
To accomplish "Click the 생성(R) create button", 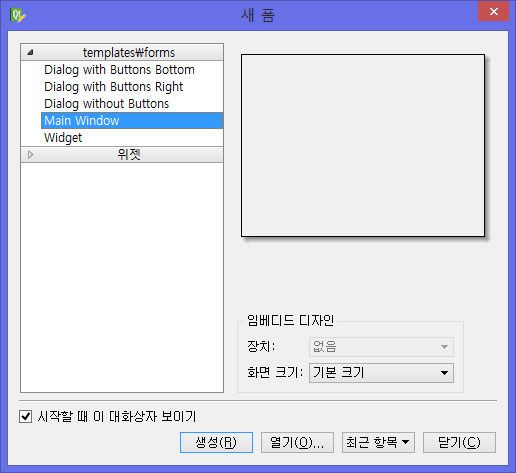I will 216,442.
